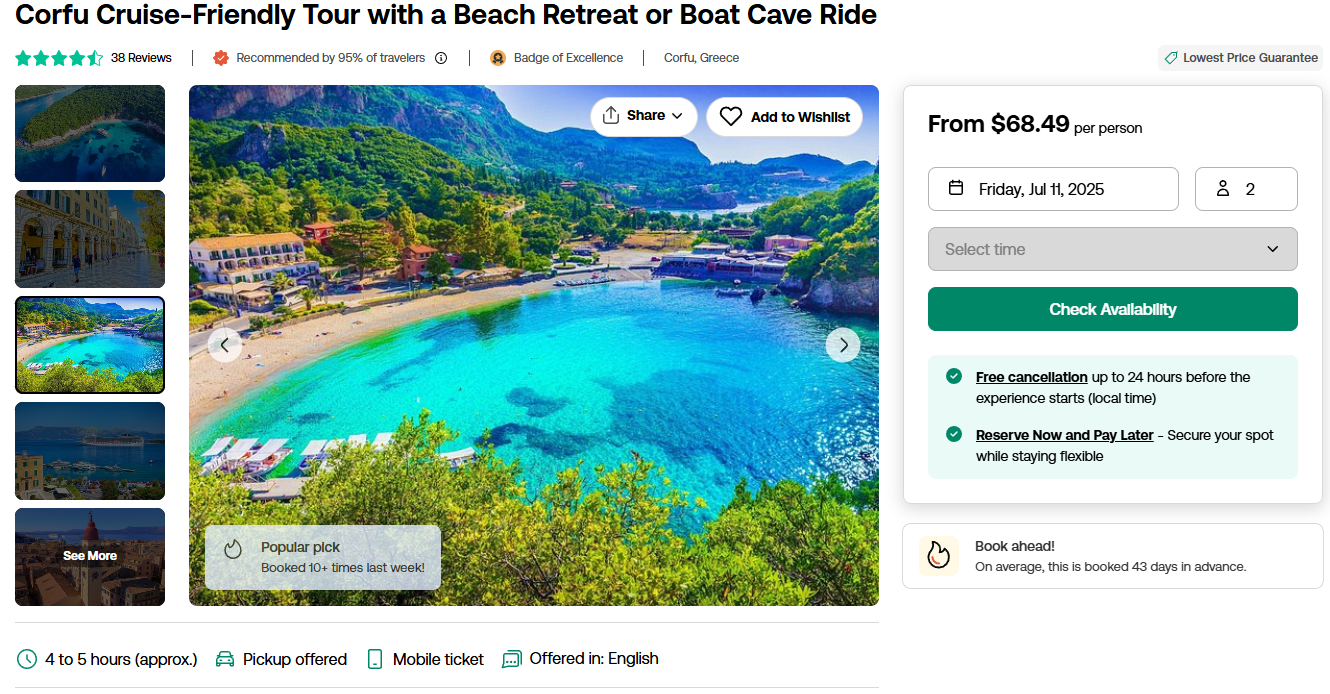Click the Friday, Jul 11, 2025 date field
The width and height of the screenshot is (1330, 694).
point(1053,189)
